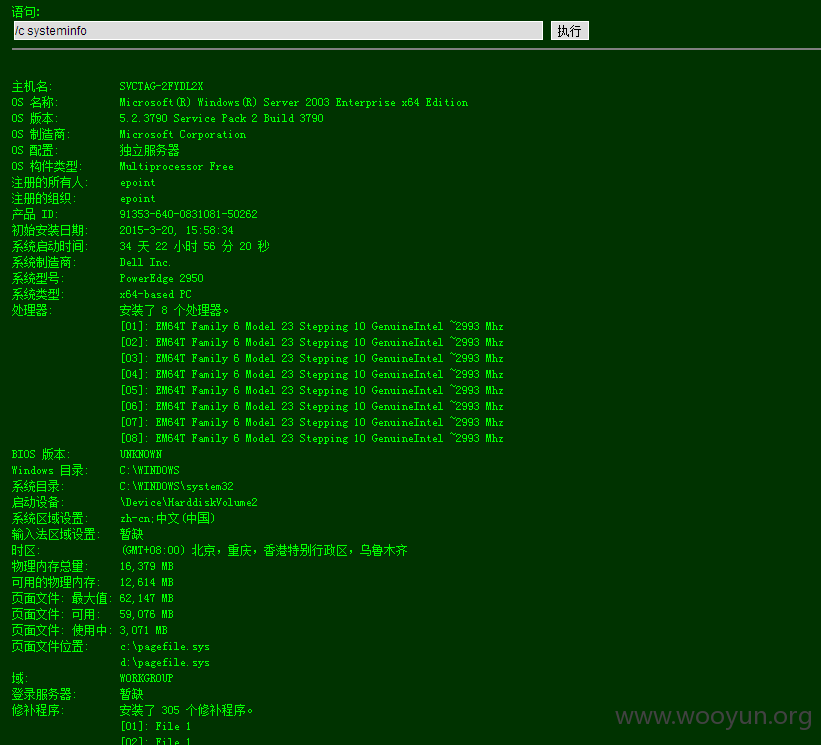
Task: Click the 主机名 label
Action: pyautogui.click(x=32, y=86)
